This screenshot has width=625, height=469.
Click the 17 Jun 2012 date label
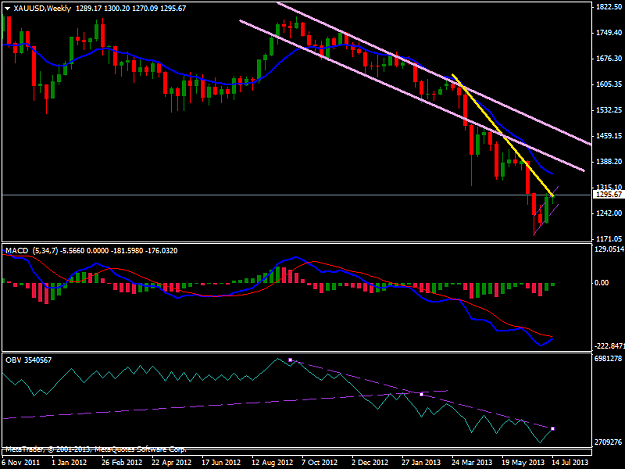(x=221, y=463)
